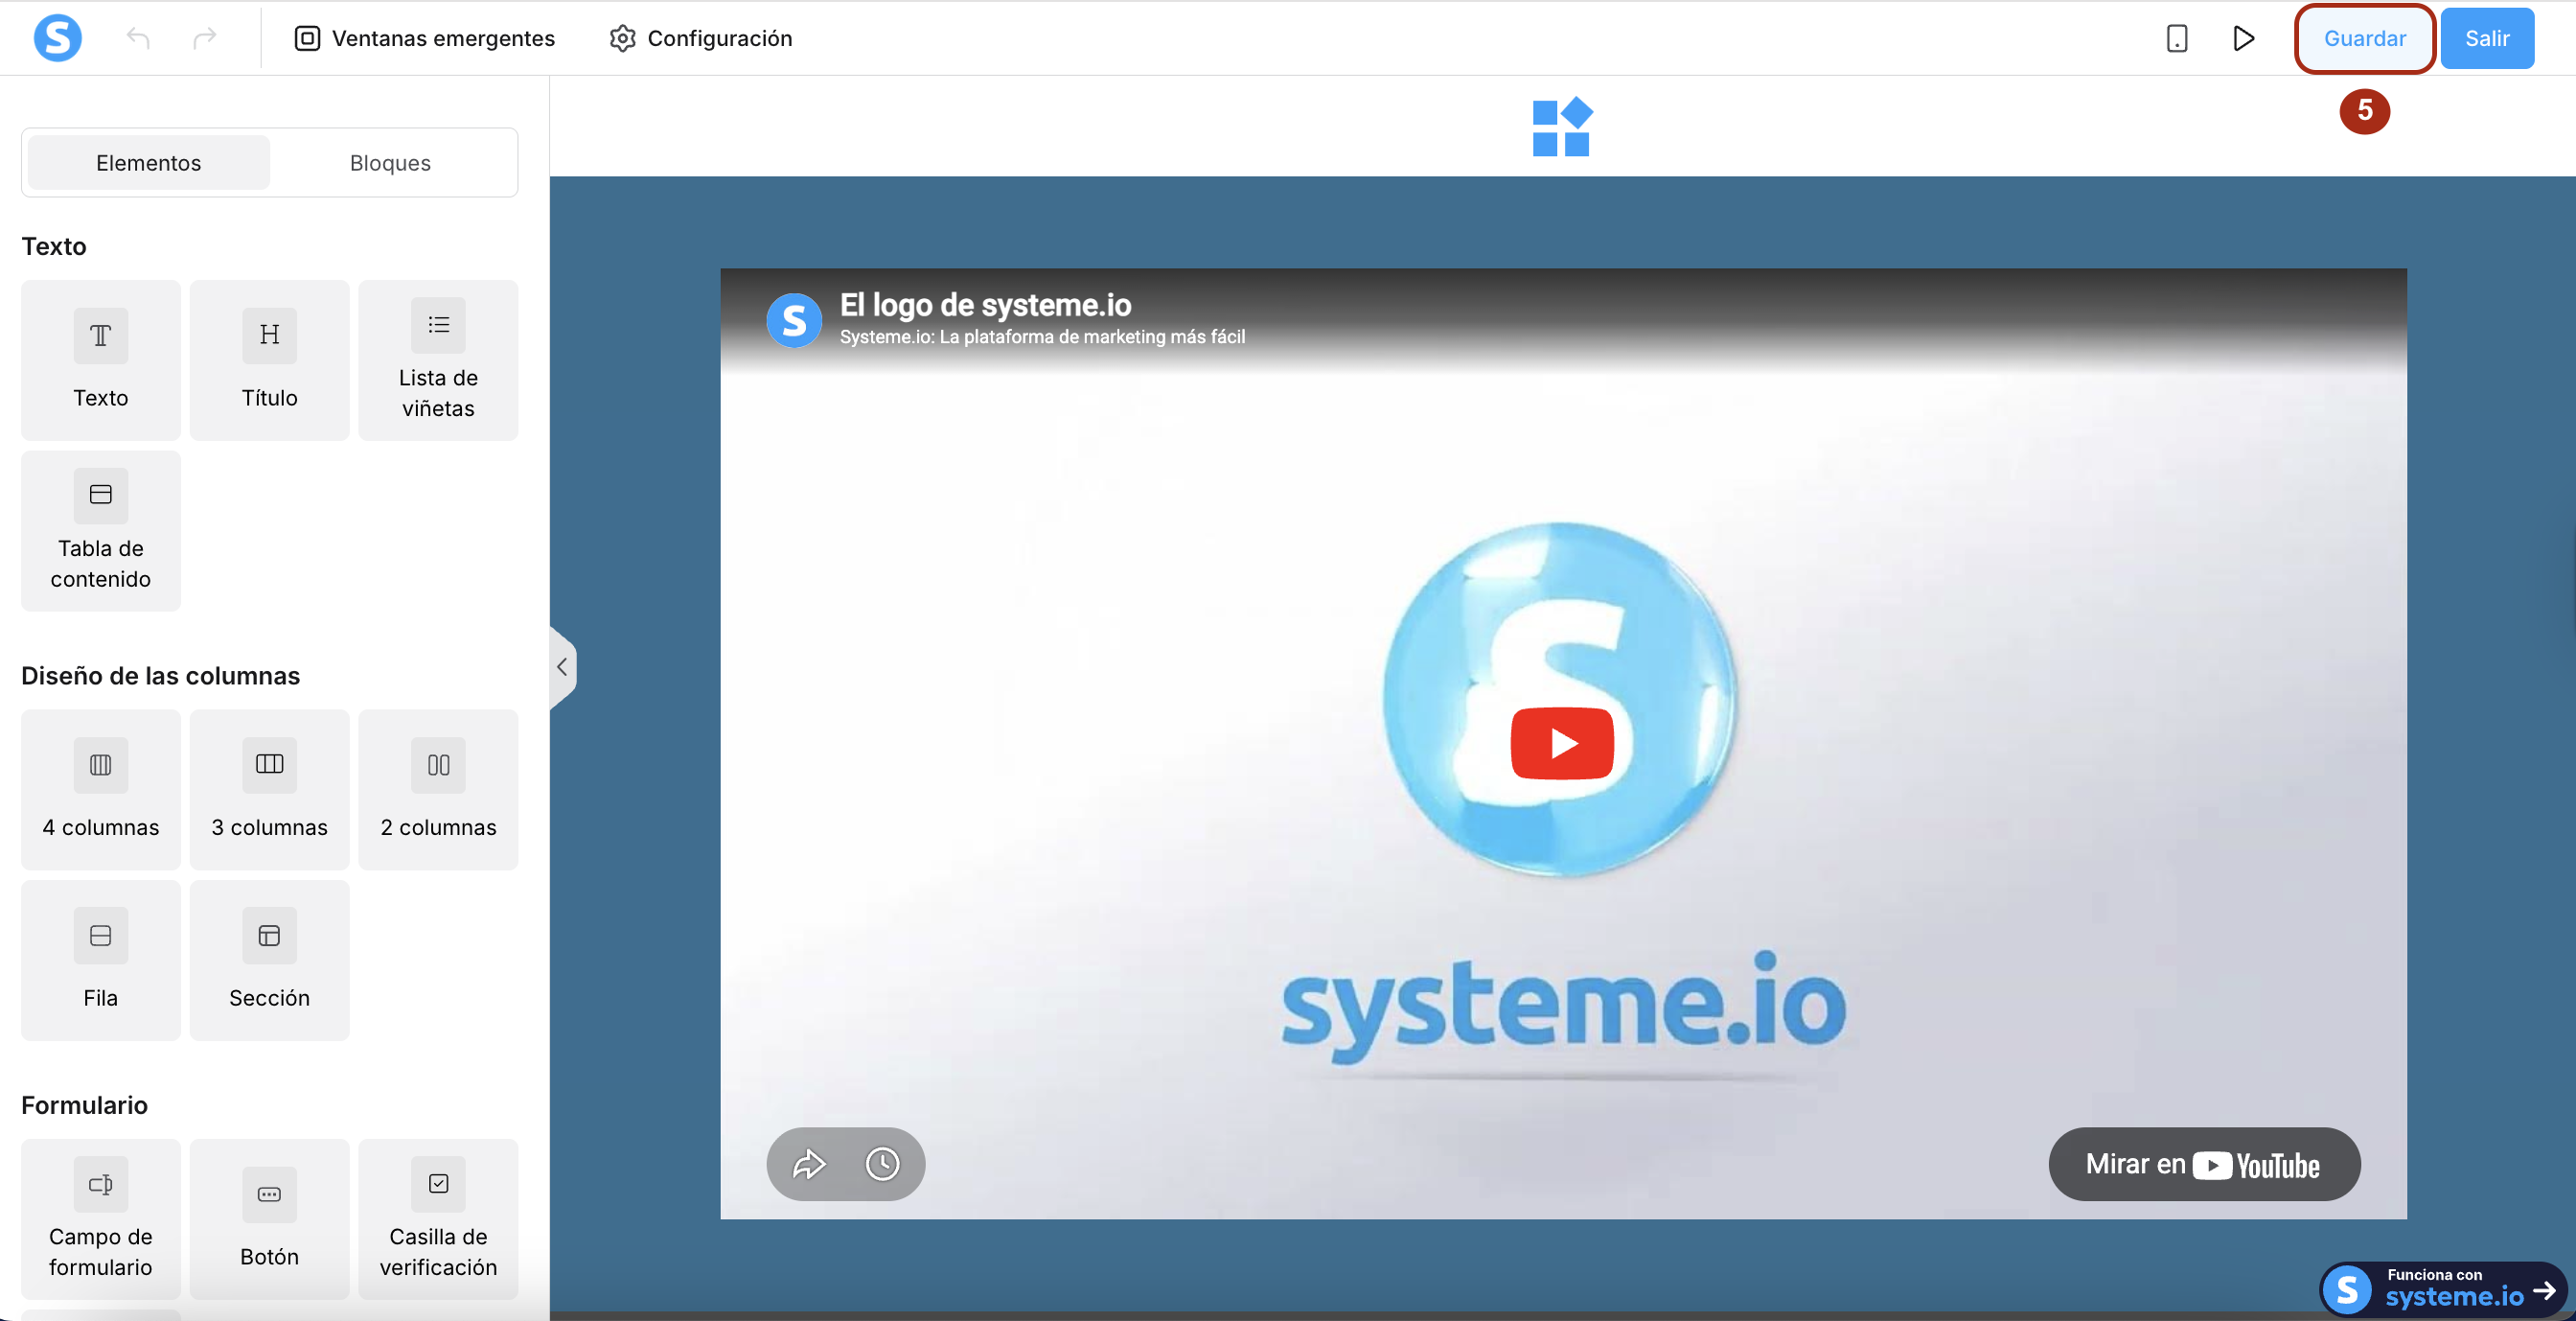The image size is (2576, 1321).
Task: Select the Elementos tab
Action: click(x=148, y=163)
